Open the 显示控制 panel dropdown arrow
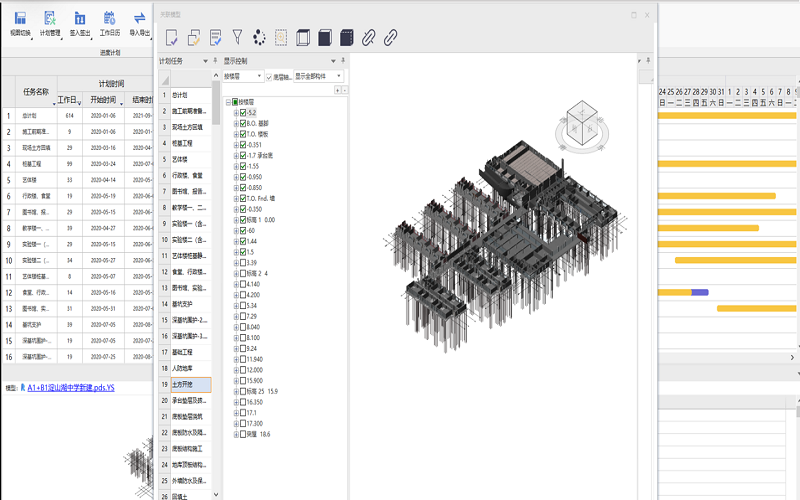Image resolution: width=800 pixels, height=500 pixels. pos(333,61)
